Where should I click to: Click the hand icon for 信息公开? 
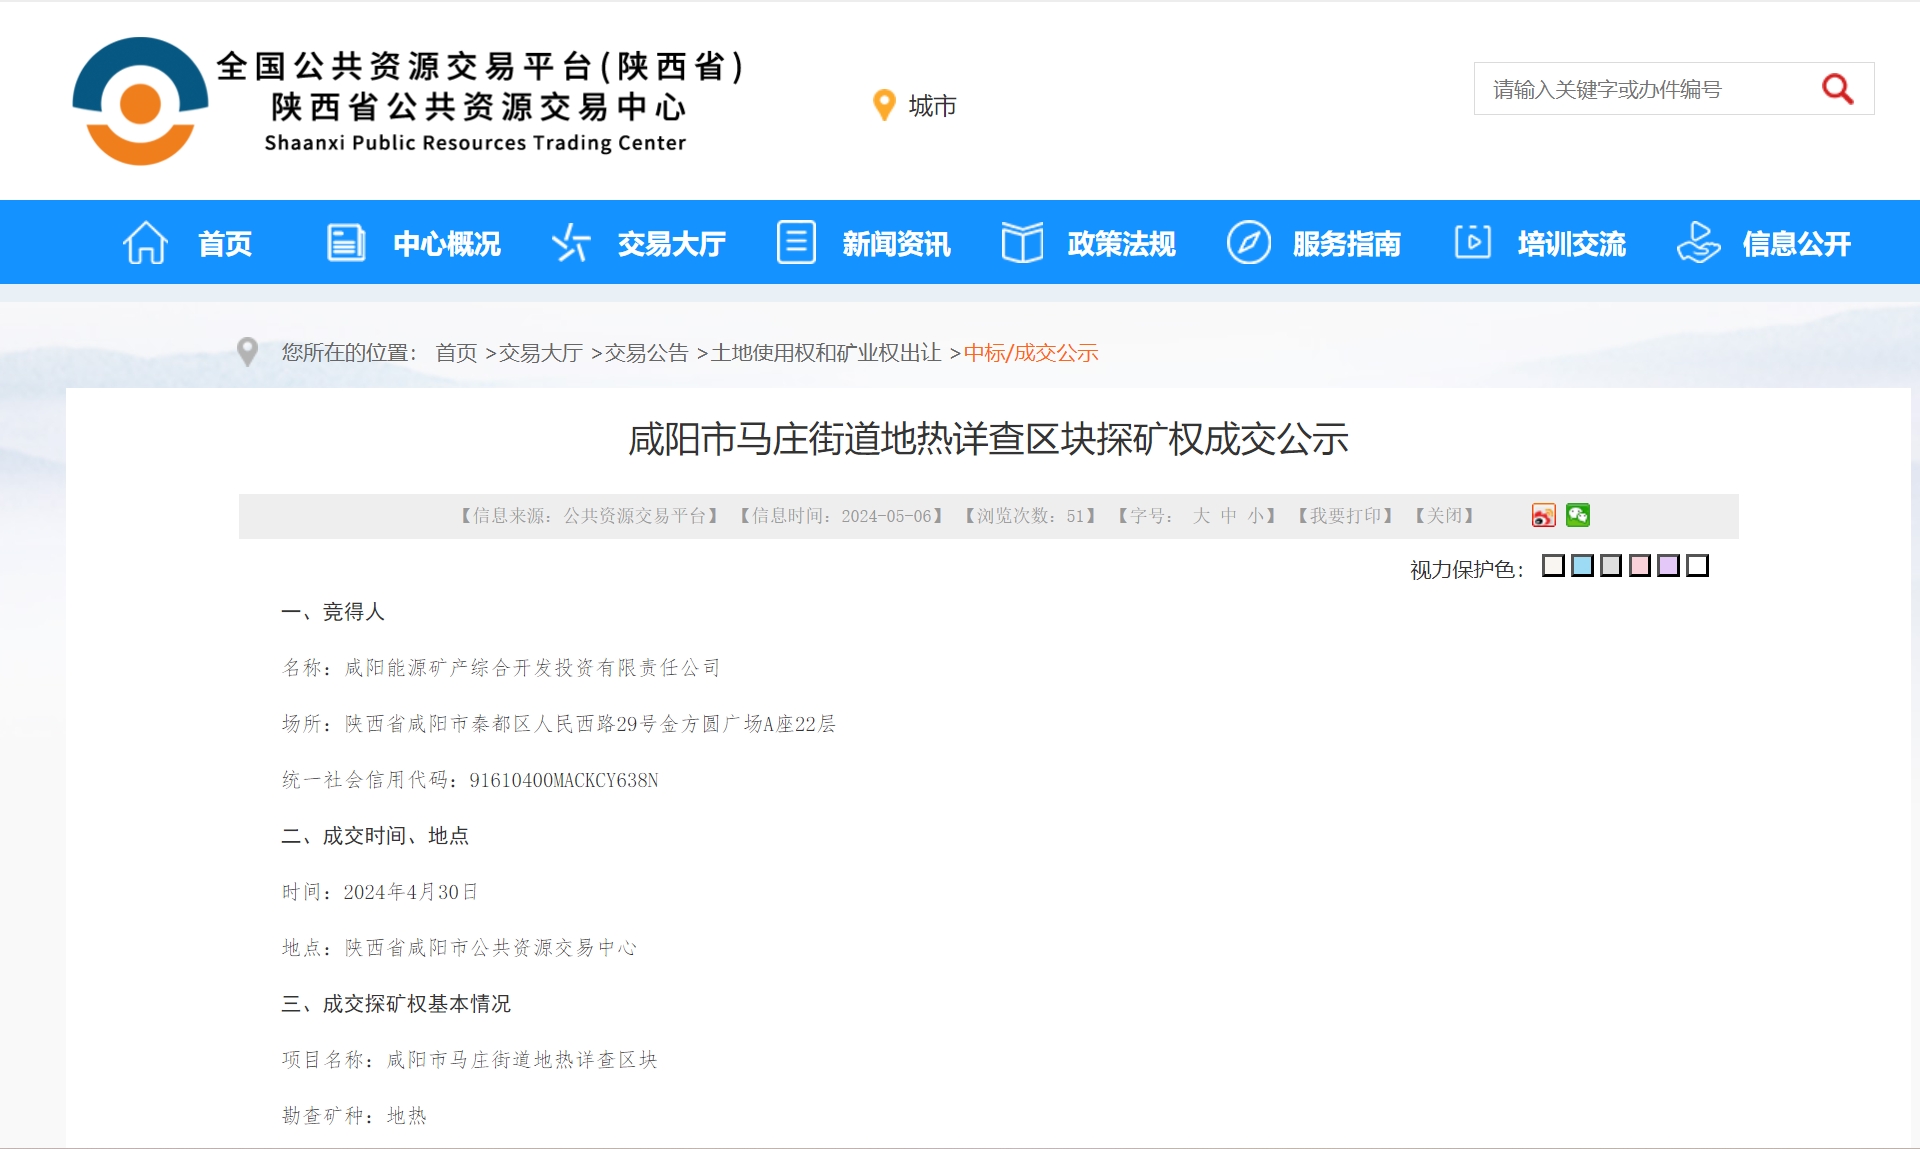(1698, 243)
